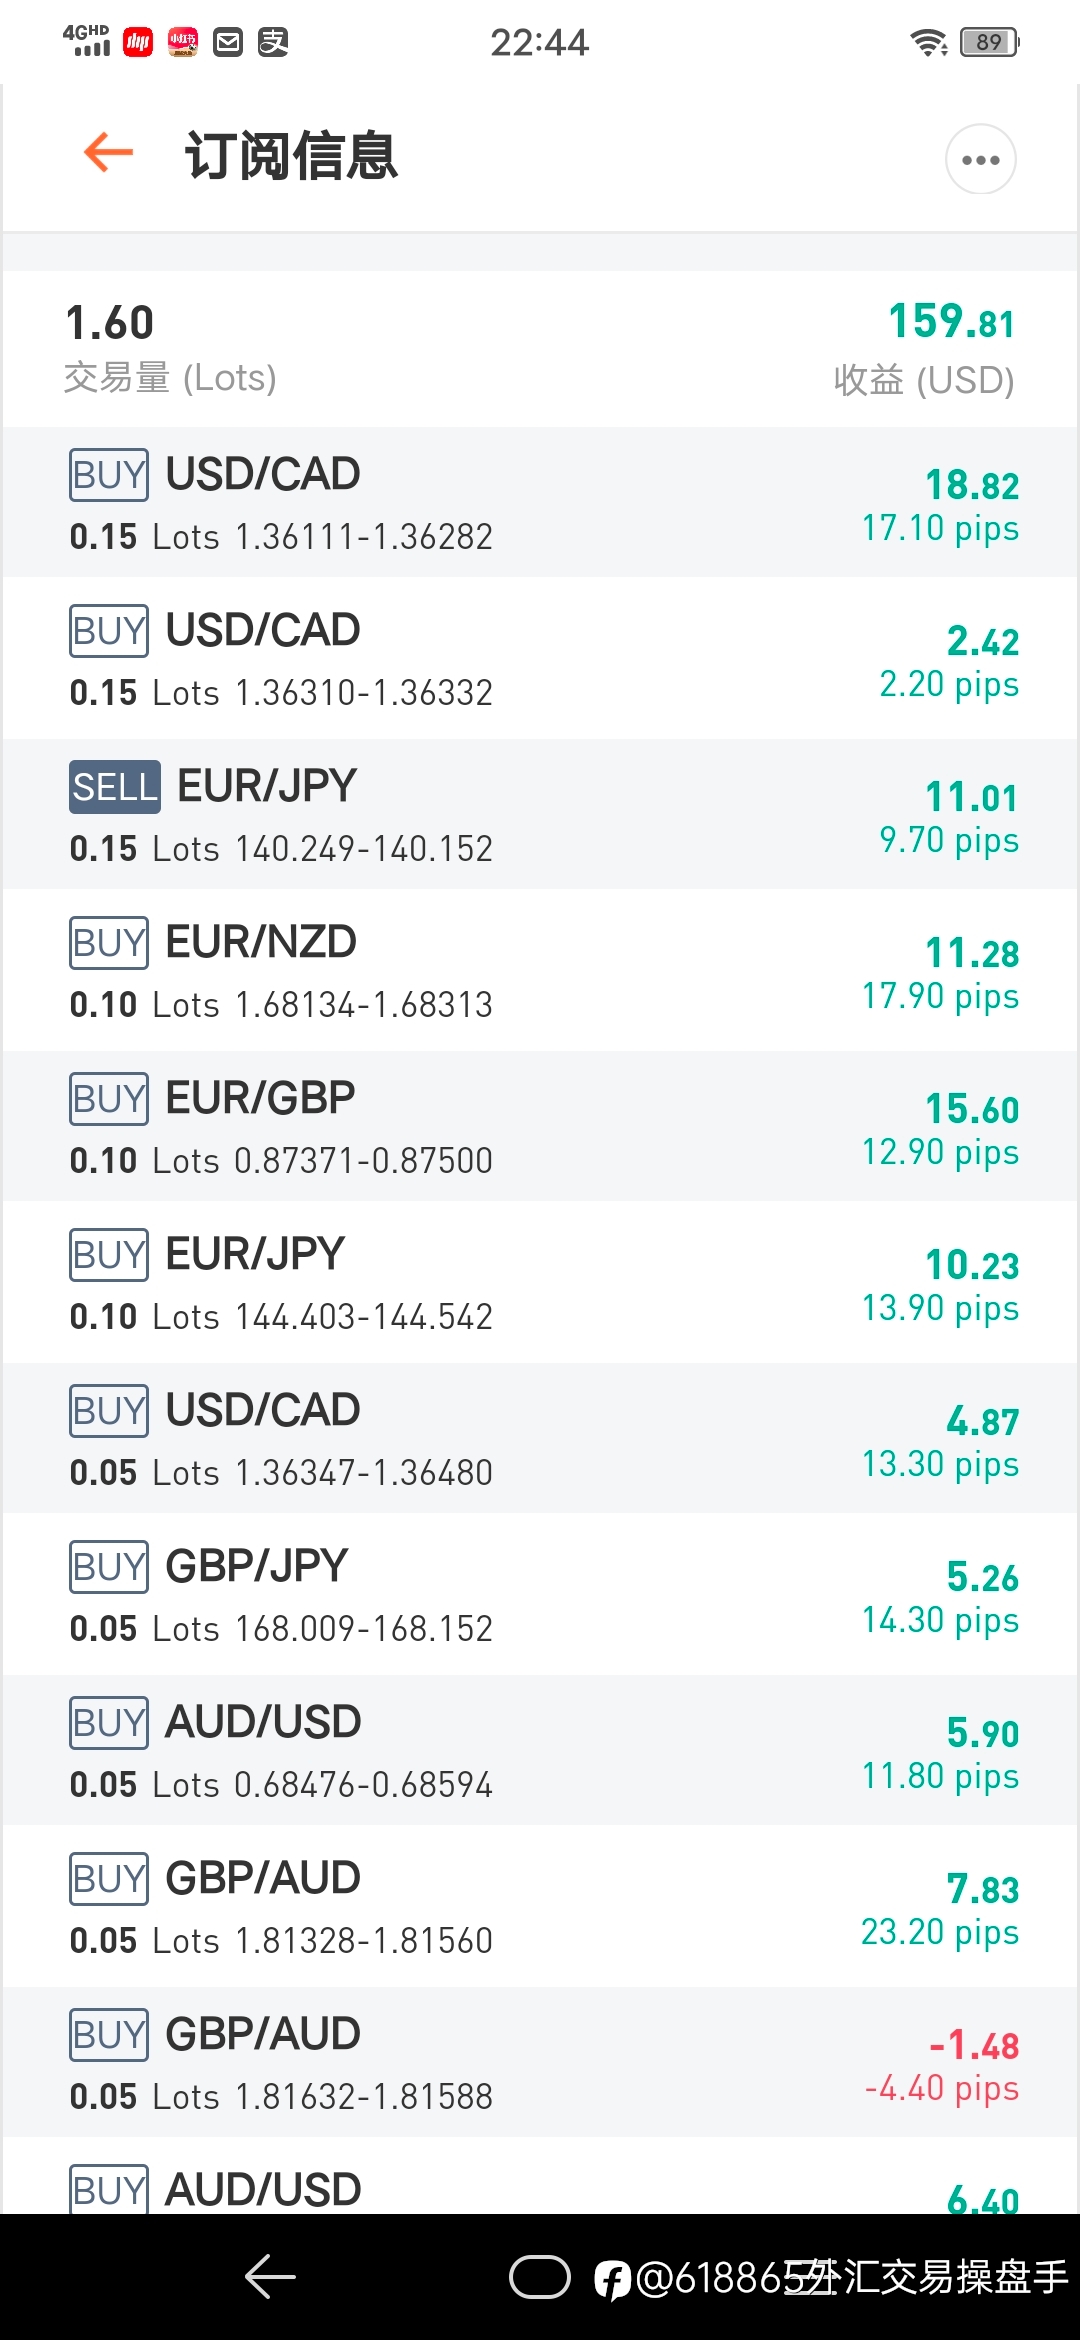This screenshot has height=2340, width=1080.
Task: Tap the Wi-Fi status icon
Action: tap(929, 42)
